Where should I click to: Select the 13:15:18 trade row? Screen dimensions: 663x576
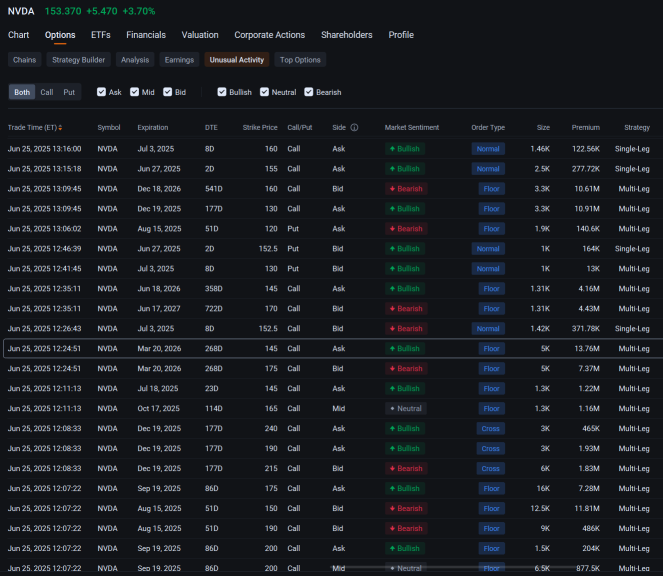pyautogui.click(x=332, y=169)
